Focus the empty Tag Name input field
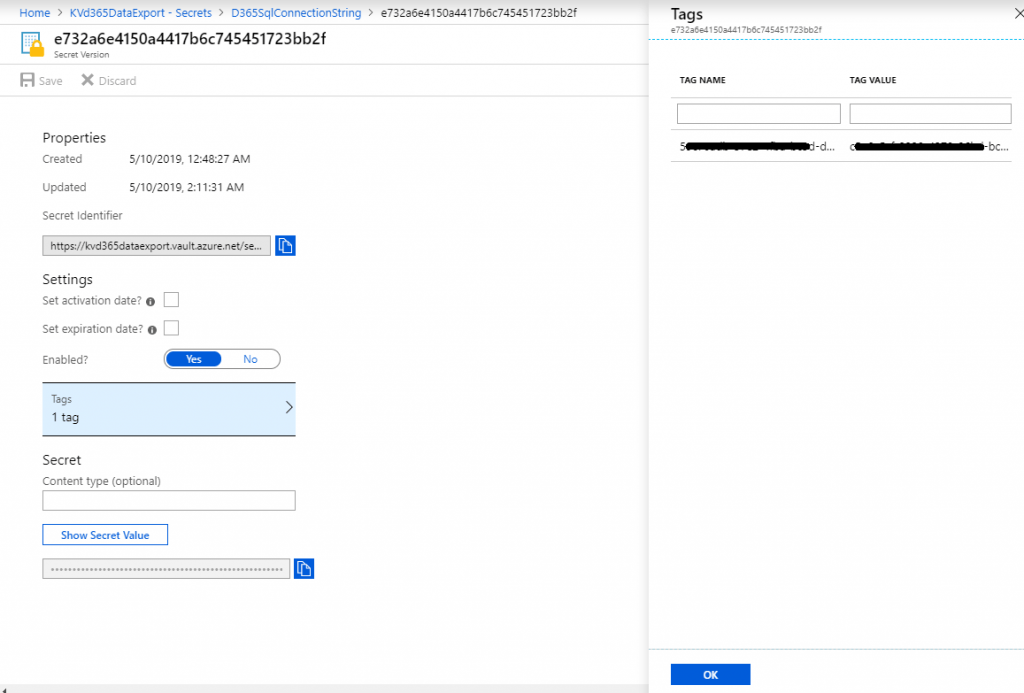This screenshot has height=693, width=1024. pyautogui.click(x=759, y=114)
